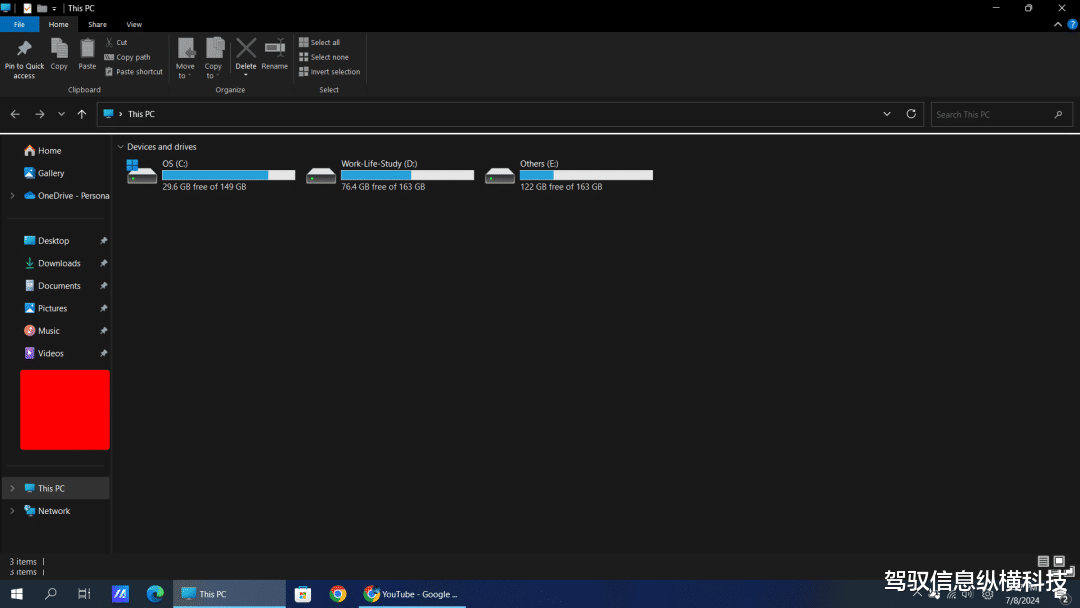
Task: Open the recent locations dropdown arrow
Action: tap(61, 114)
